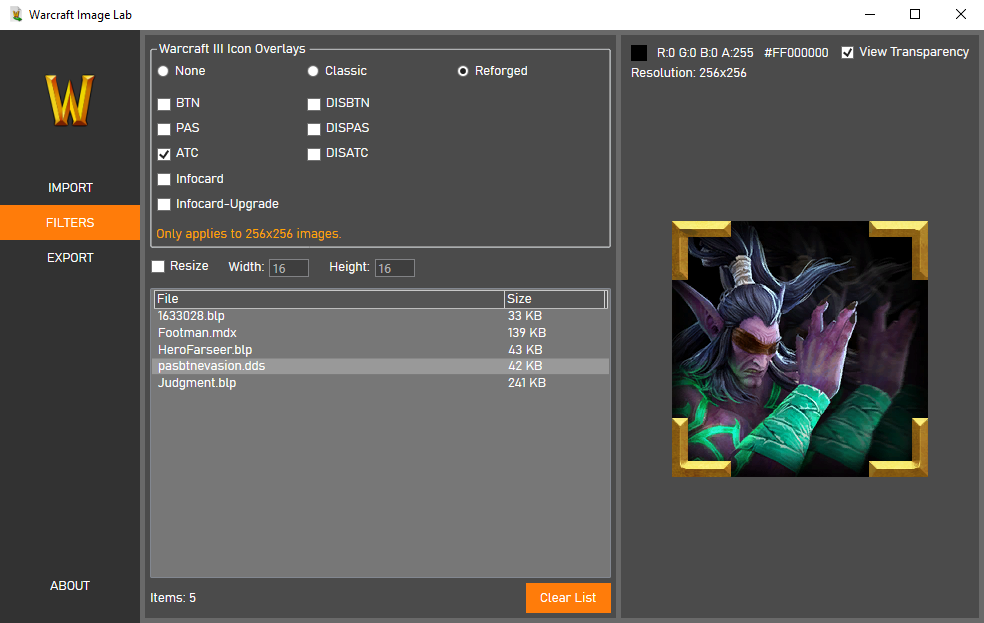The image size is (984, 623).
Task: Click the R:0 G:0 B:0 A:255 readout
Action: point(705,53)
